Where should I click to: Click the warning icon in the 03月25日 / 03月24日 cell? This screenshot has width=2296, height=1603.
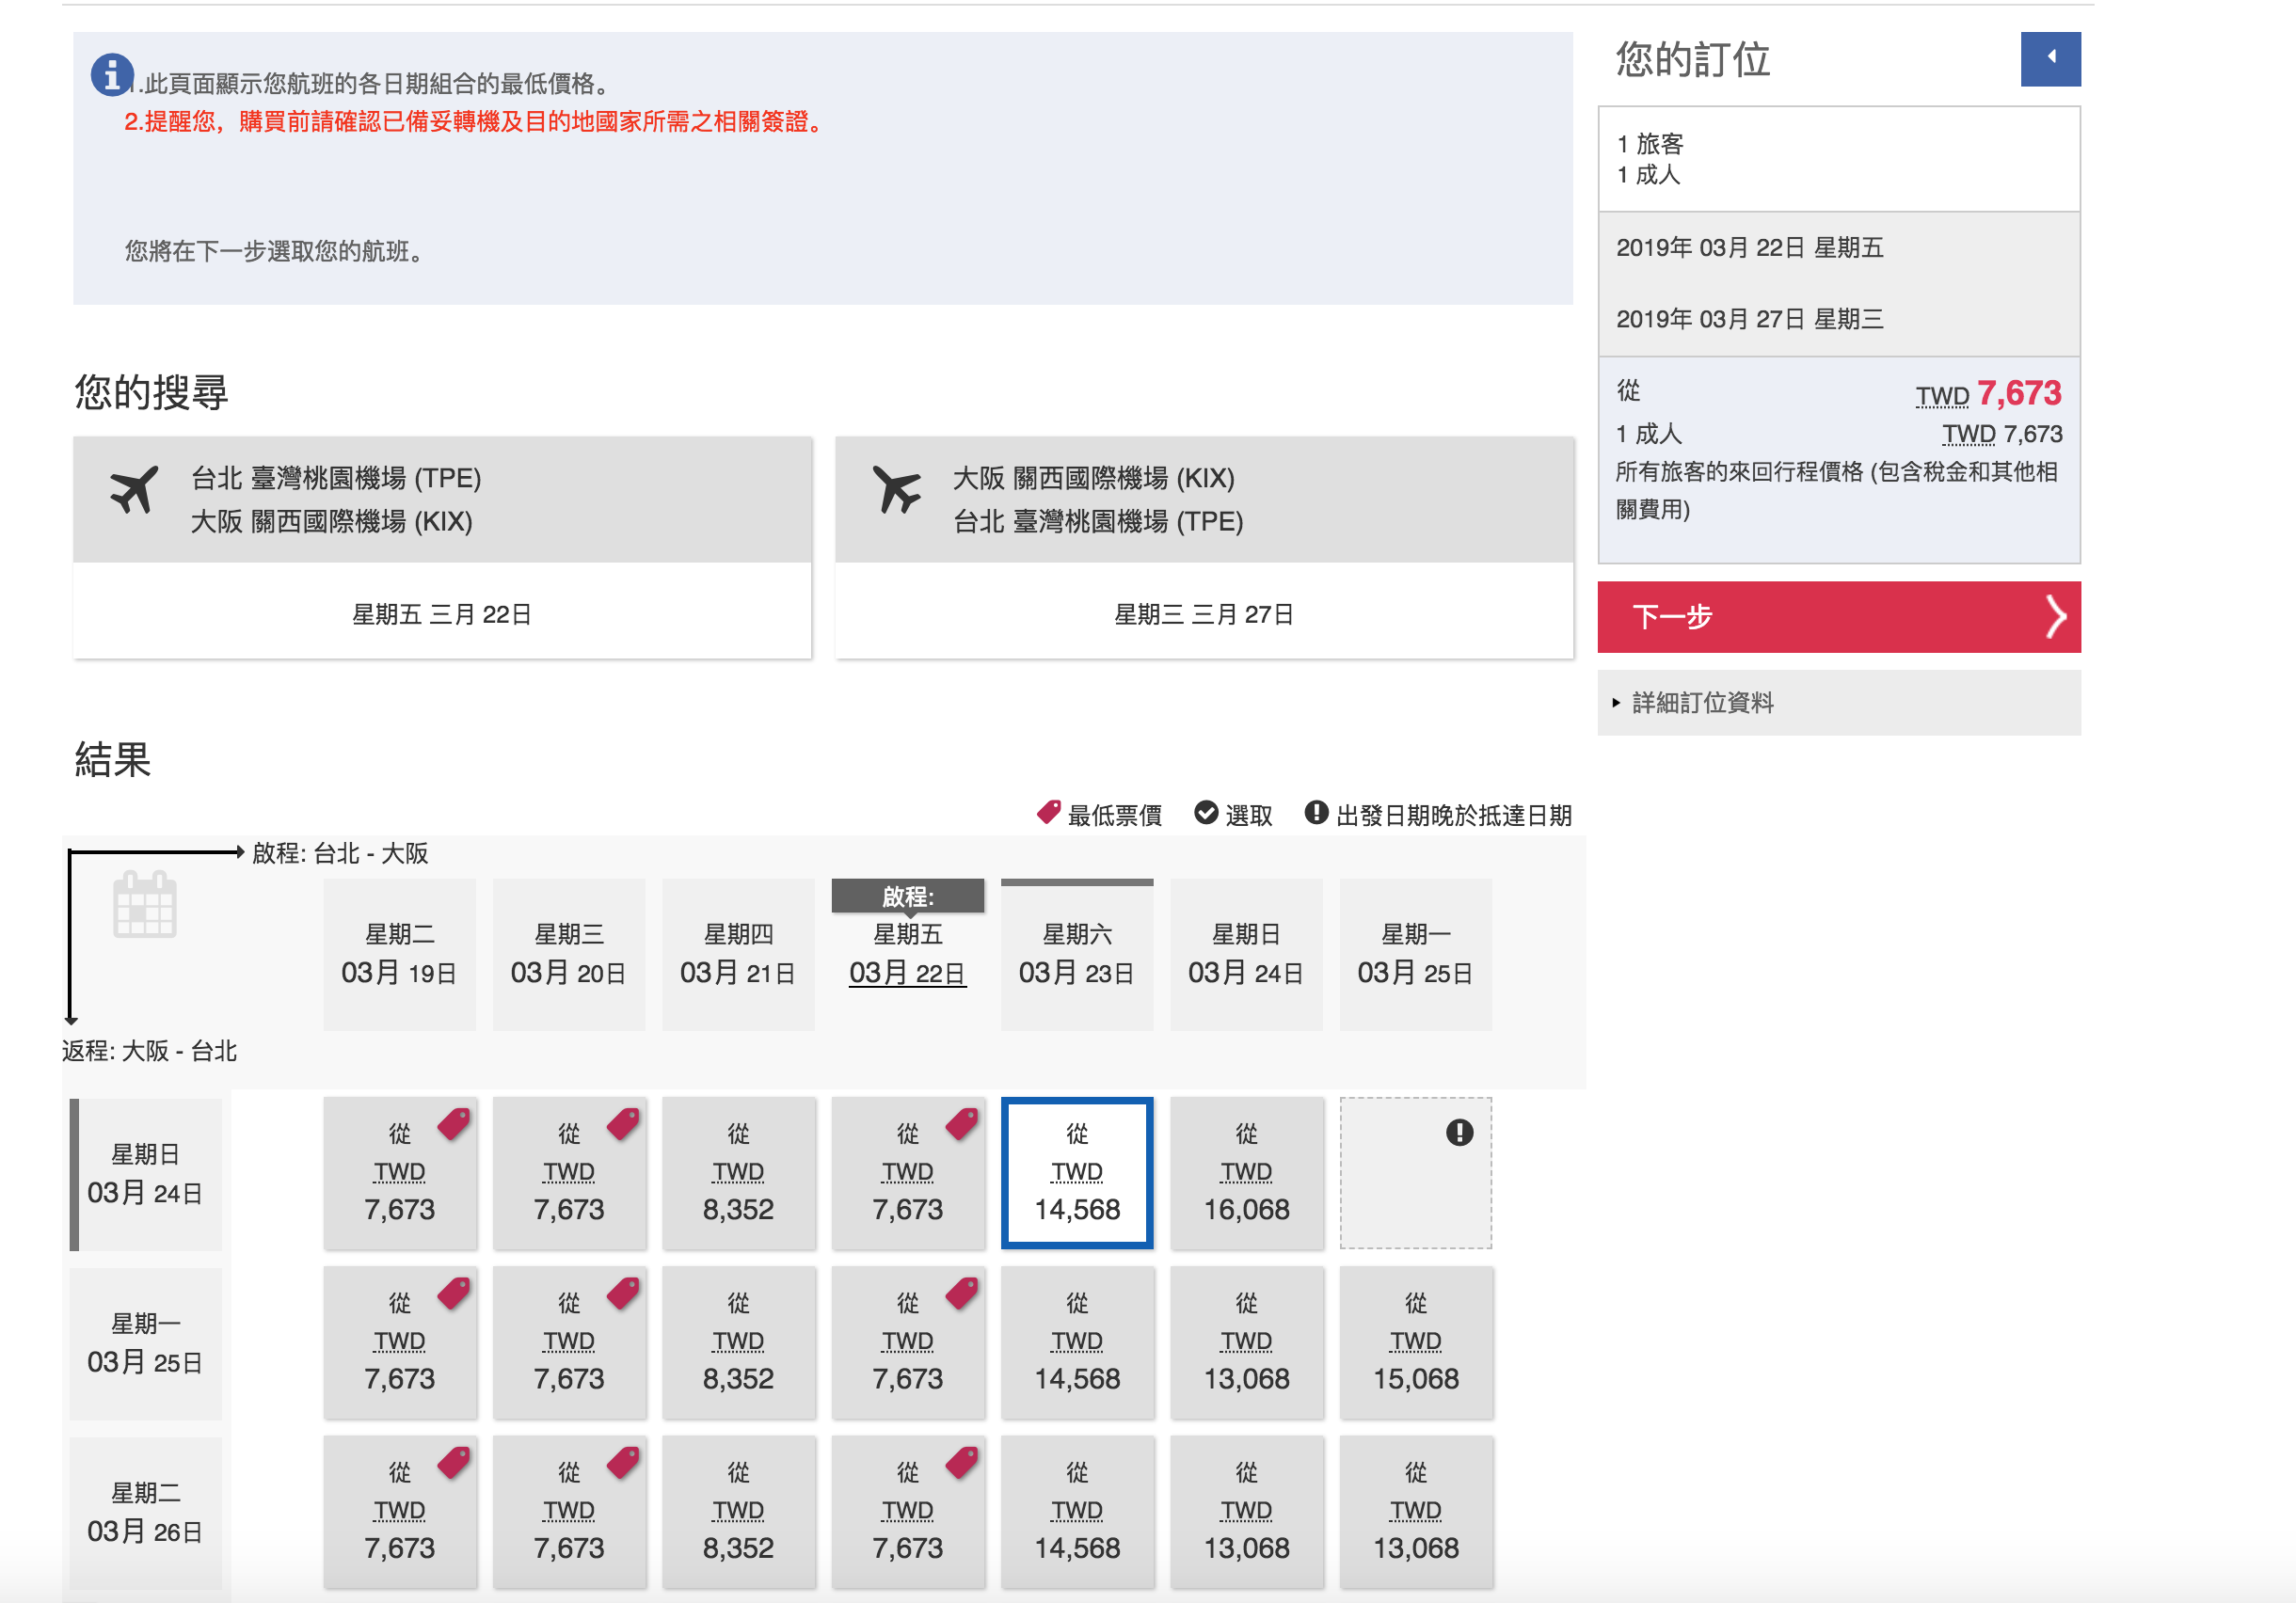pos(1459,1132)
